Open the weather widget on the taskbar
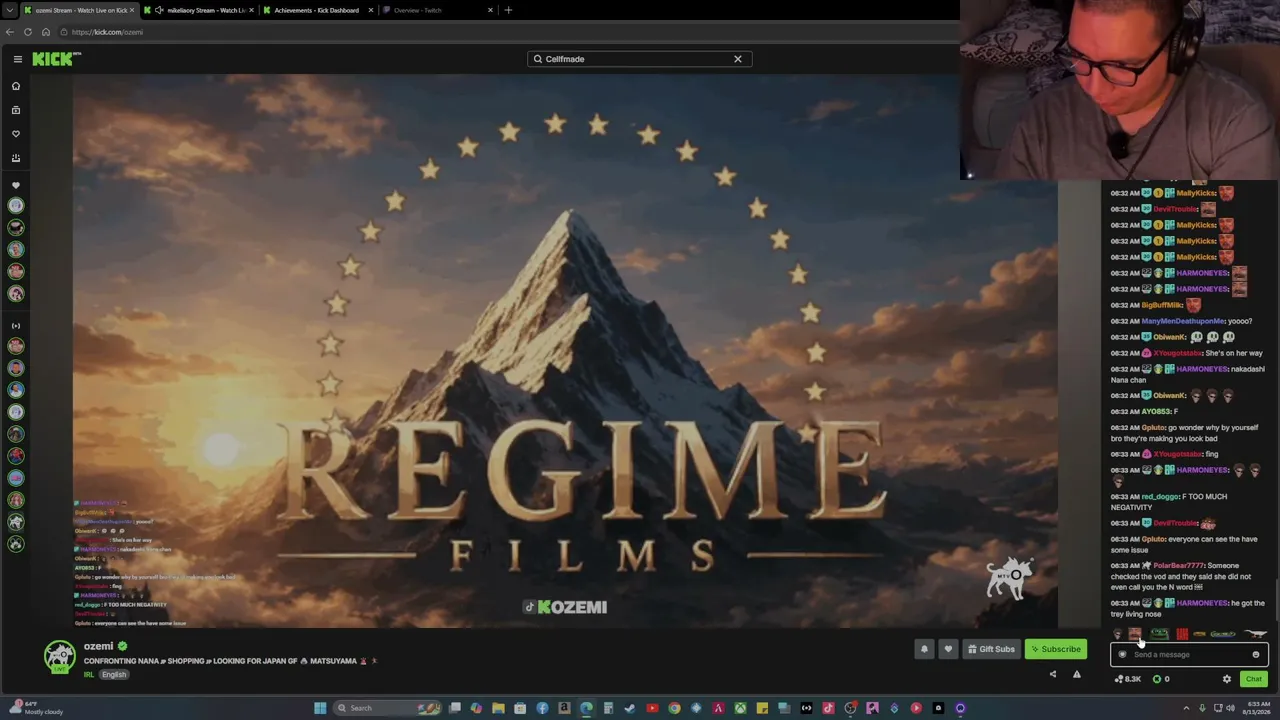 pos(36,708)
